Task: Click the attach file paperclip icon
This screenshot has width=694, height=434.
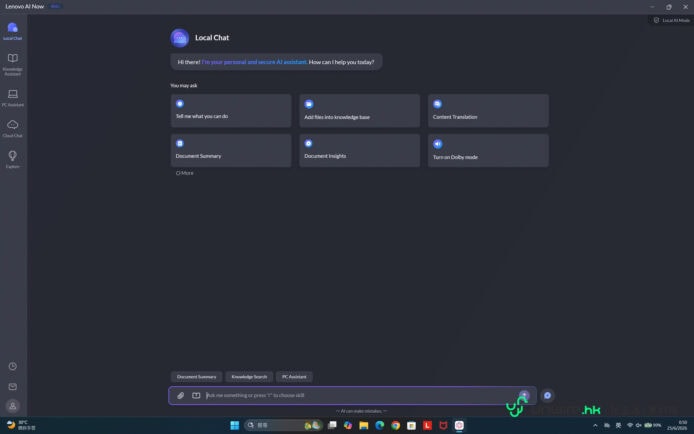Action: pos(181,396)
